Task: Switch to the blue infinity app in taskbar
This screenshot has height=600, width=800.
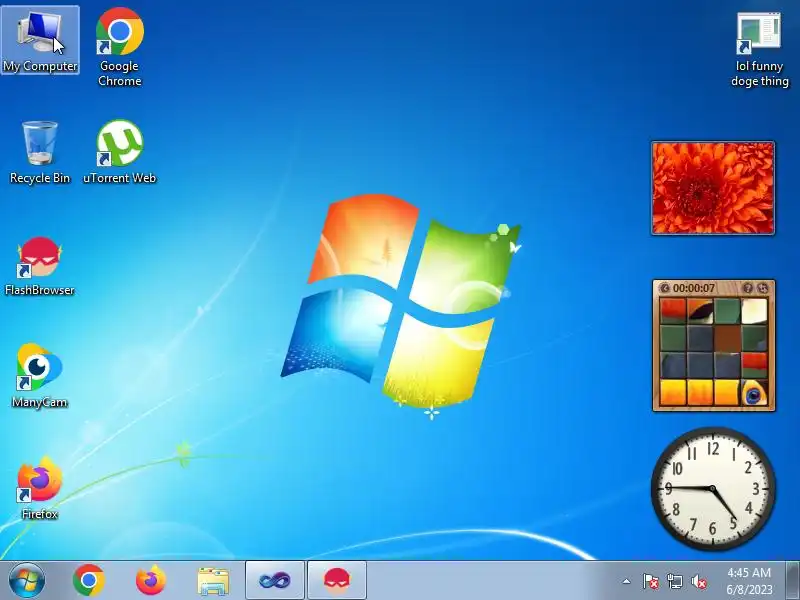Action: 275,580
